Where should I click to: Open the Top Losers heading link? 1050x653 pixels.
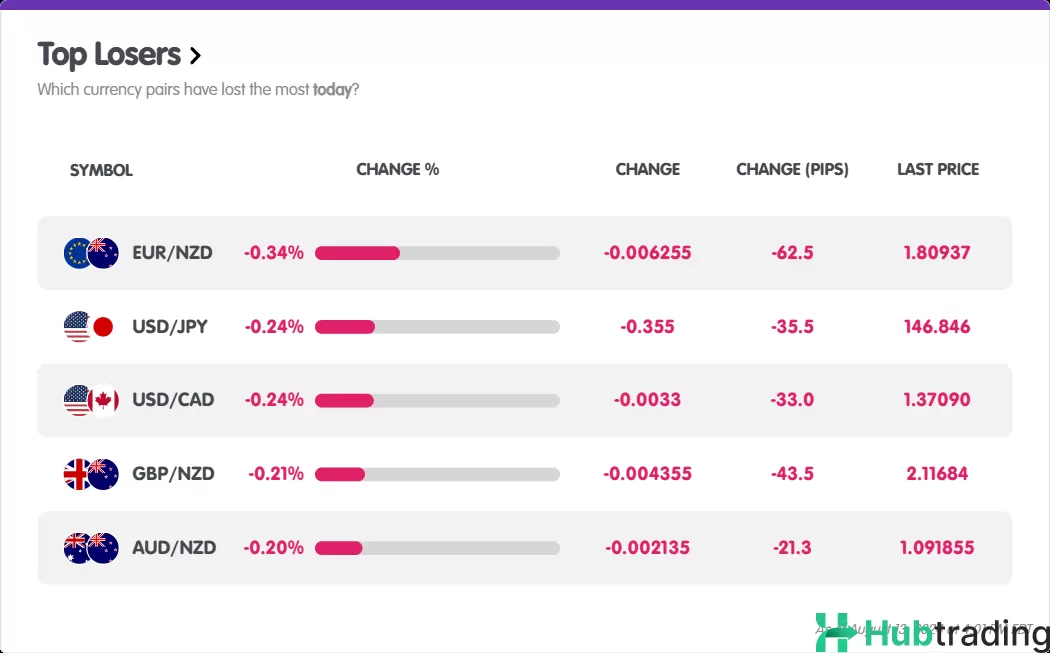tap(109, 54)
